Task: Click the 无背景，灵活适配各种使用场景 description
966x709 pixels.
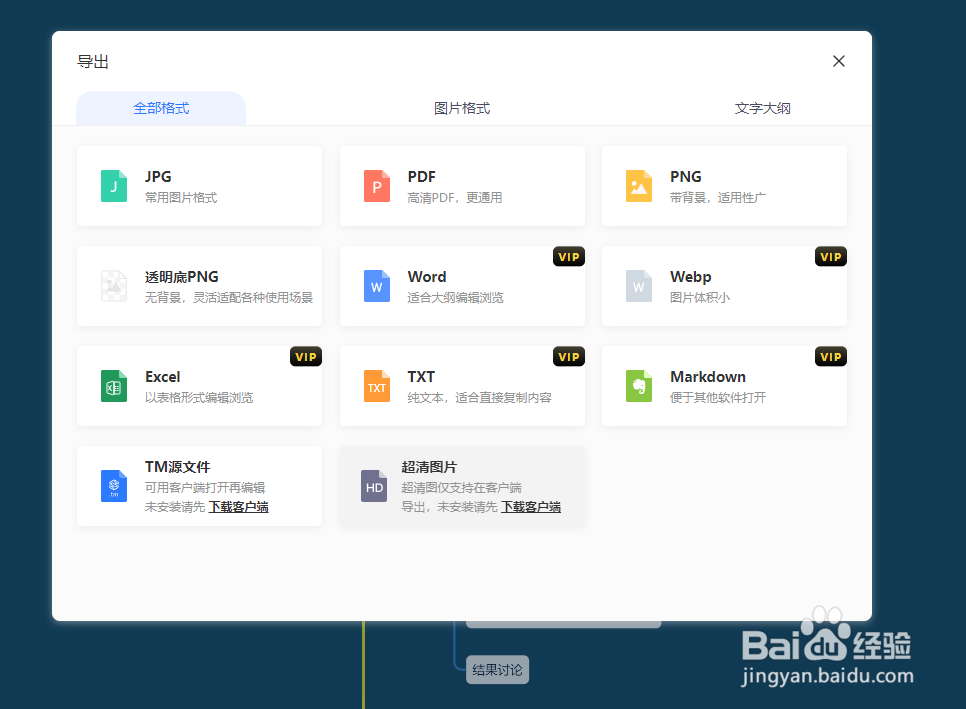Action: tap(229, 298)
